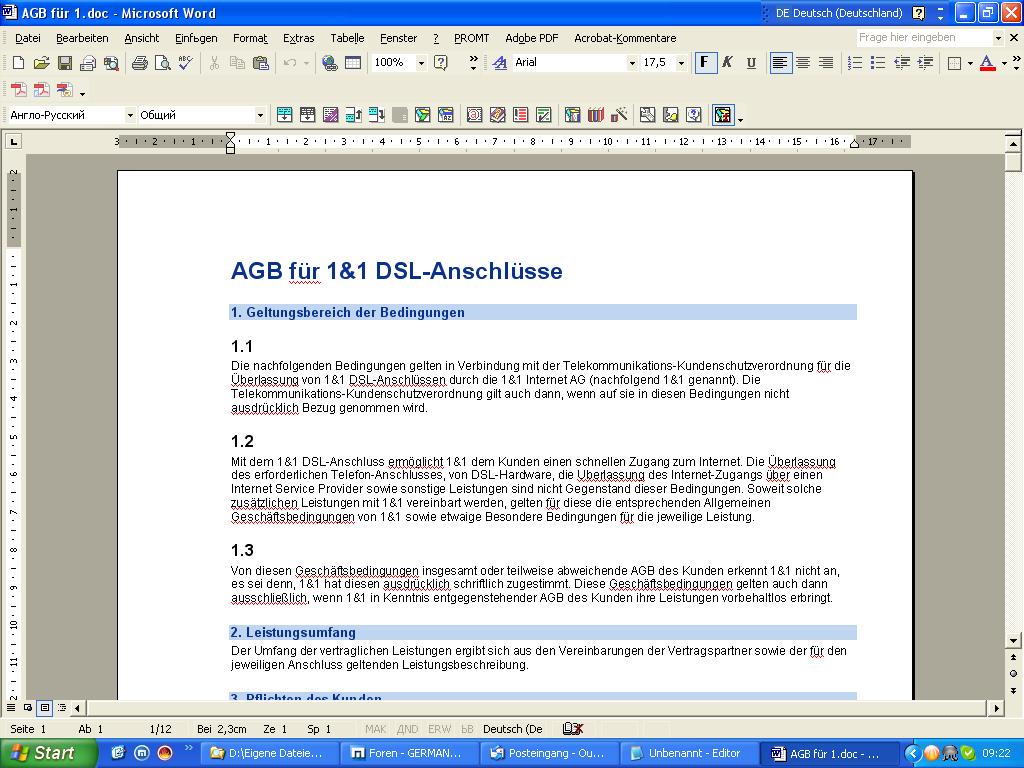Click the Convert to Adobe PDF icon
Viewport: 1024px width, 768px height.
click(18, 89)
